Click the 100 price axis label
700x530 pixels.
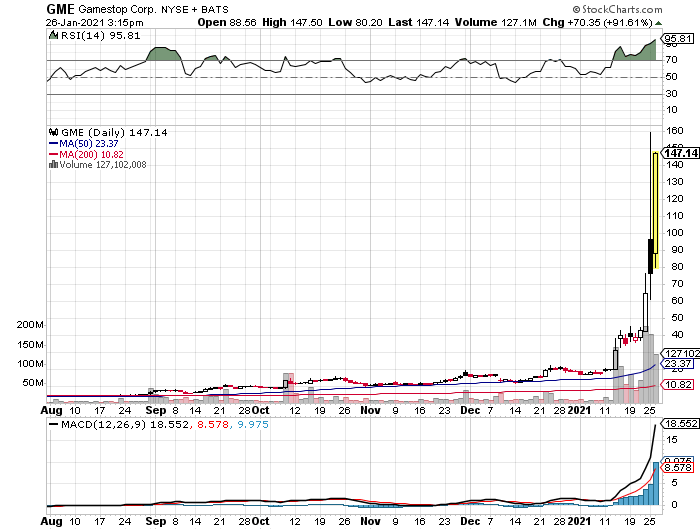pos(675,233)
